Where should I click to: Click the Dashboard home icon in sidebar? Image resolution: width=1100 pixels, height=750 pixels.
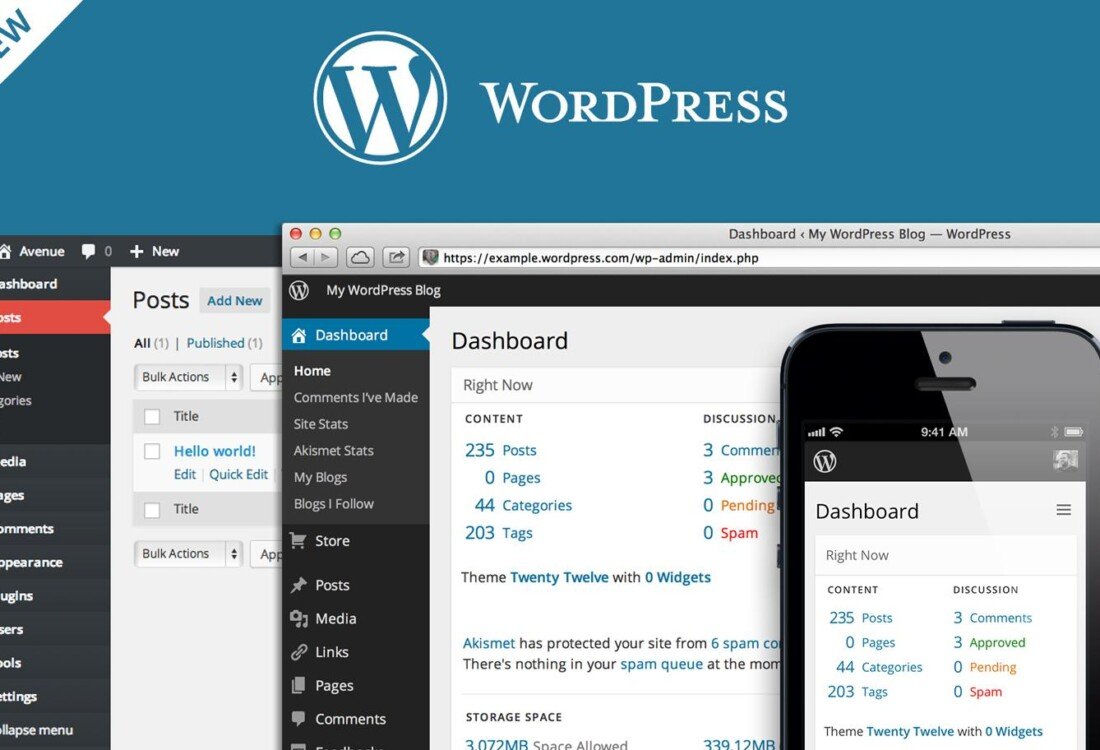click(x=299, y=335)
